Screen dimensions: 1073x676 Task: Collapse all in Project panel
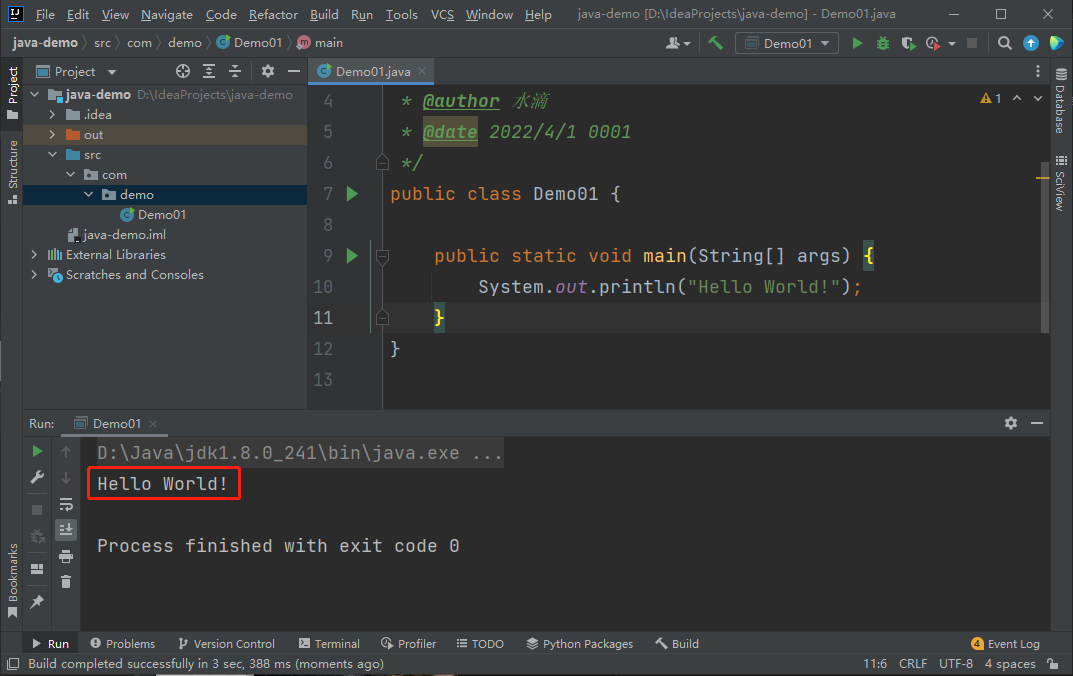coord(235,71)
